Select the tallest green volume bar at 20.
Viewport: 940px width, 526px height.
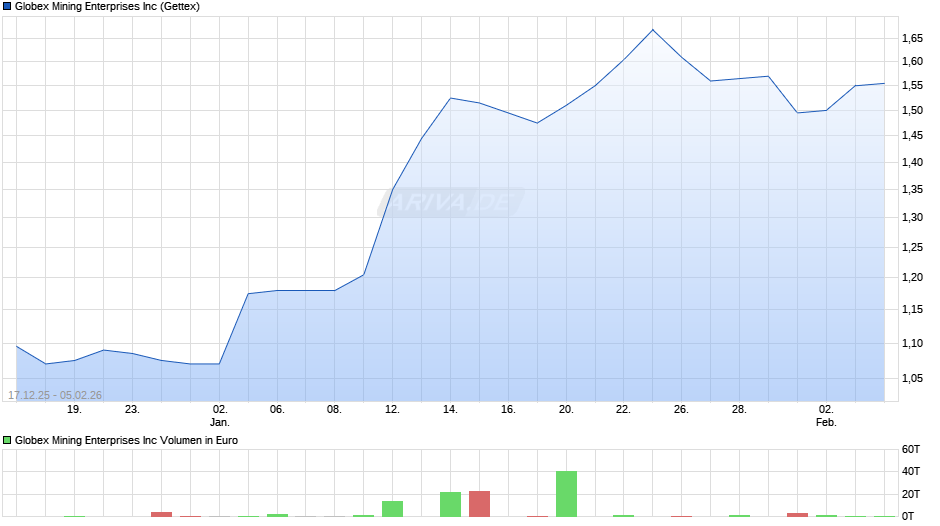click(567, 494)
